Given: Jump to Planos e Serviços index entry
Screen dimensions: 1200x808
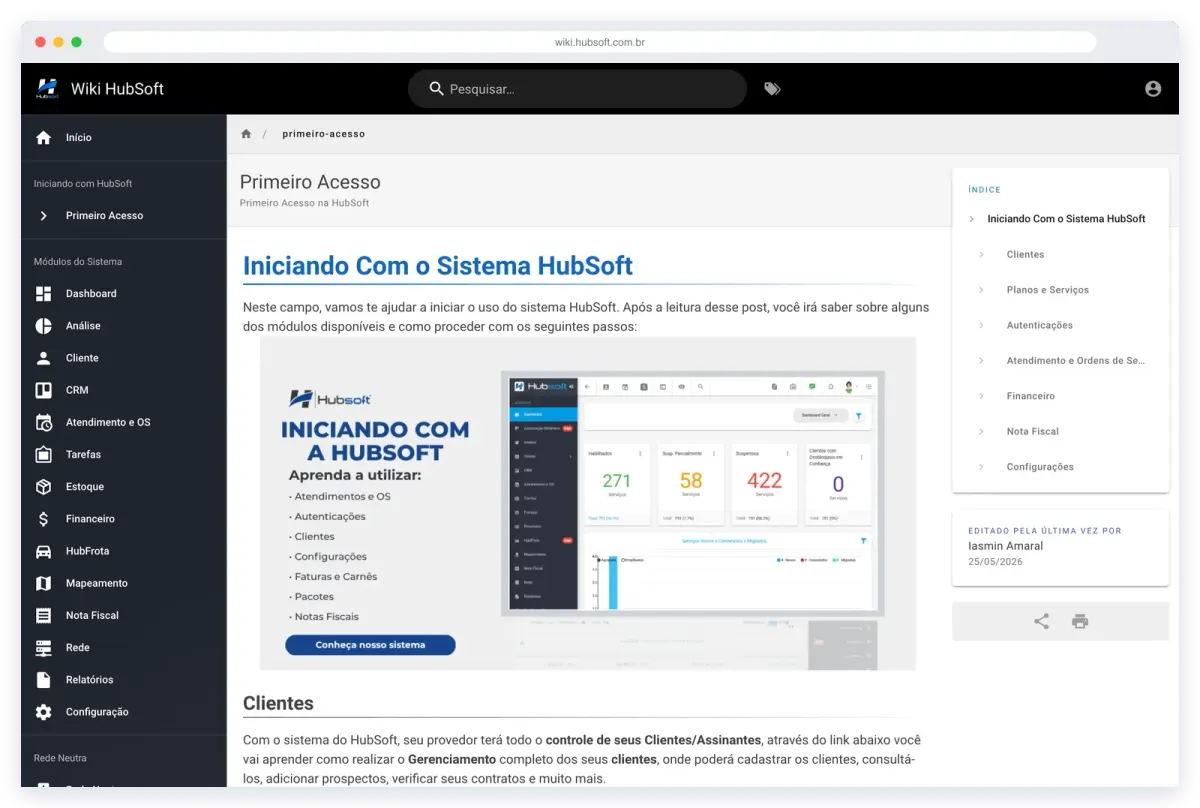Looking at the screenshot, I should (x=1048, y=290).
